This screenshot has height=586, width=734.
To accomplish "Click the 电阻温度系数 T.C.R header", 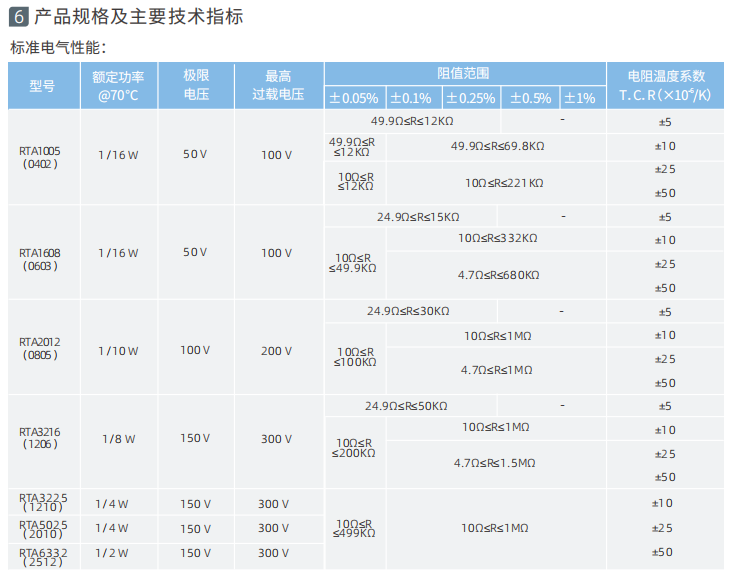I will pyautogui.click(x=665, y=86).
